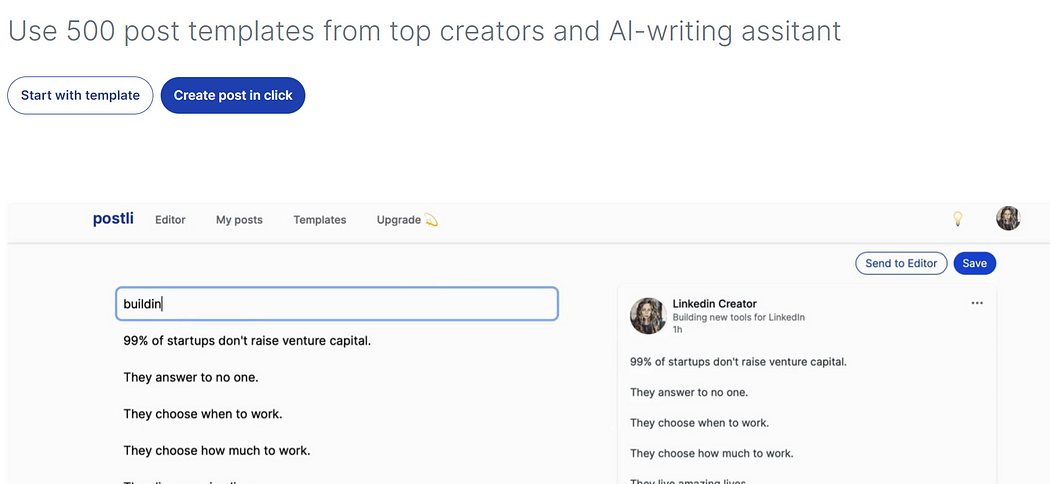Viewport: 1050px width, 484px height.
Task: Click the postli logo
Action: [x=113, y=218]
